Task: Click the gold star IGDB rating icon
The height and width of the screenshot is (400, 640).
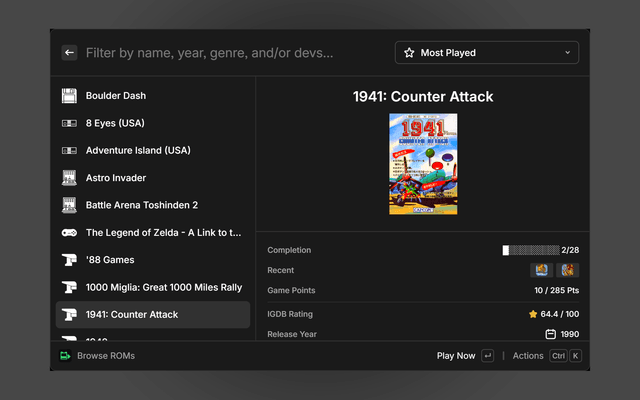Action: pos(533,314)
